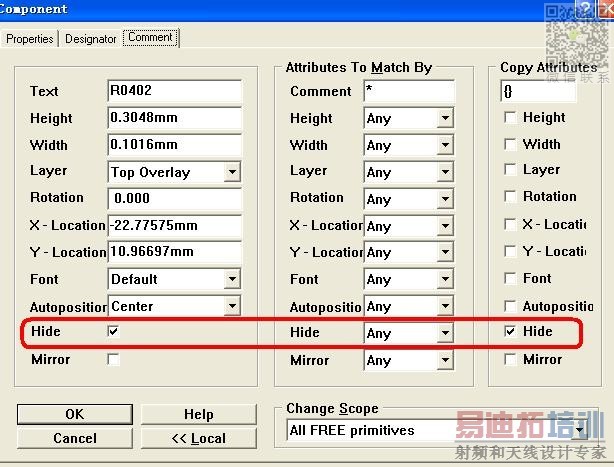Check Layer in Copy Attributes
The width and height of the screenshot is (614, 467).
(x=510, y=169)
